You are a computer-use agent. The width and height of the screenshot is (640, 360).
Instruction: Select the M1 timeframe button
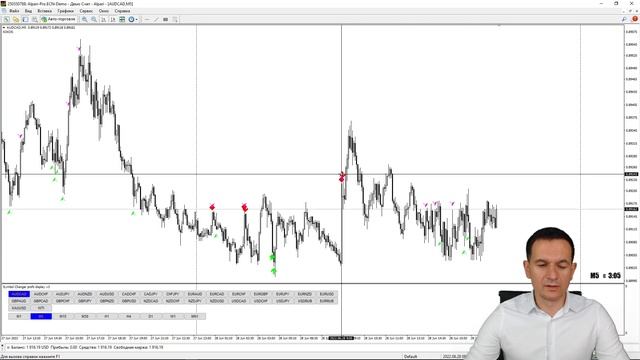point(19,316)
